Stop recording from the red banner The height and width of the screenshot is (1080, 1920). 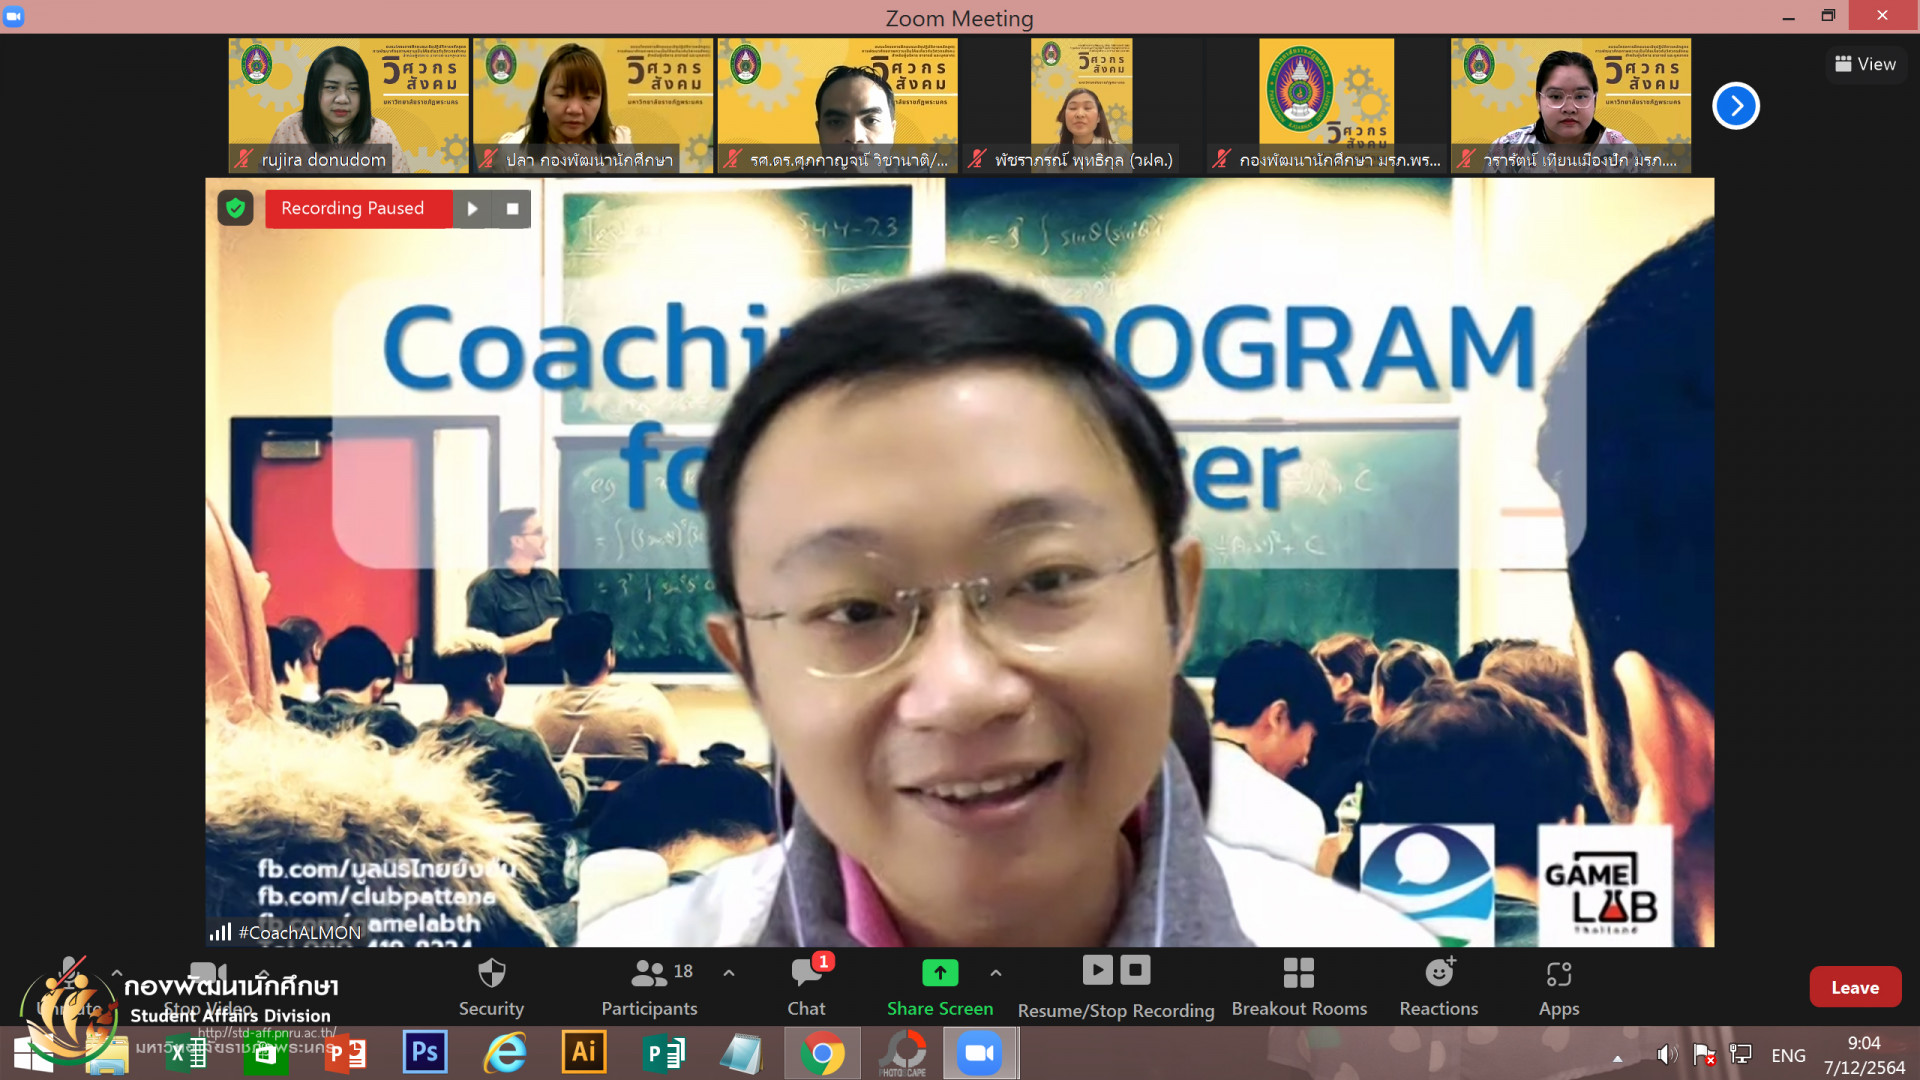tap(512, 209)
